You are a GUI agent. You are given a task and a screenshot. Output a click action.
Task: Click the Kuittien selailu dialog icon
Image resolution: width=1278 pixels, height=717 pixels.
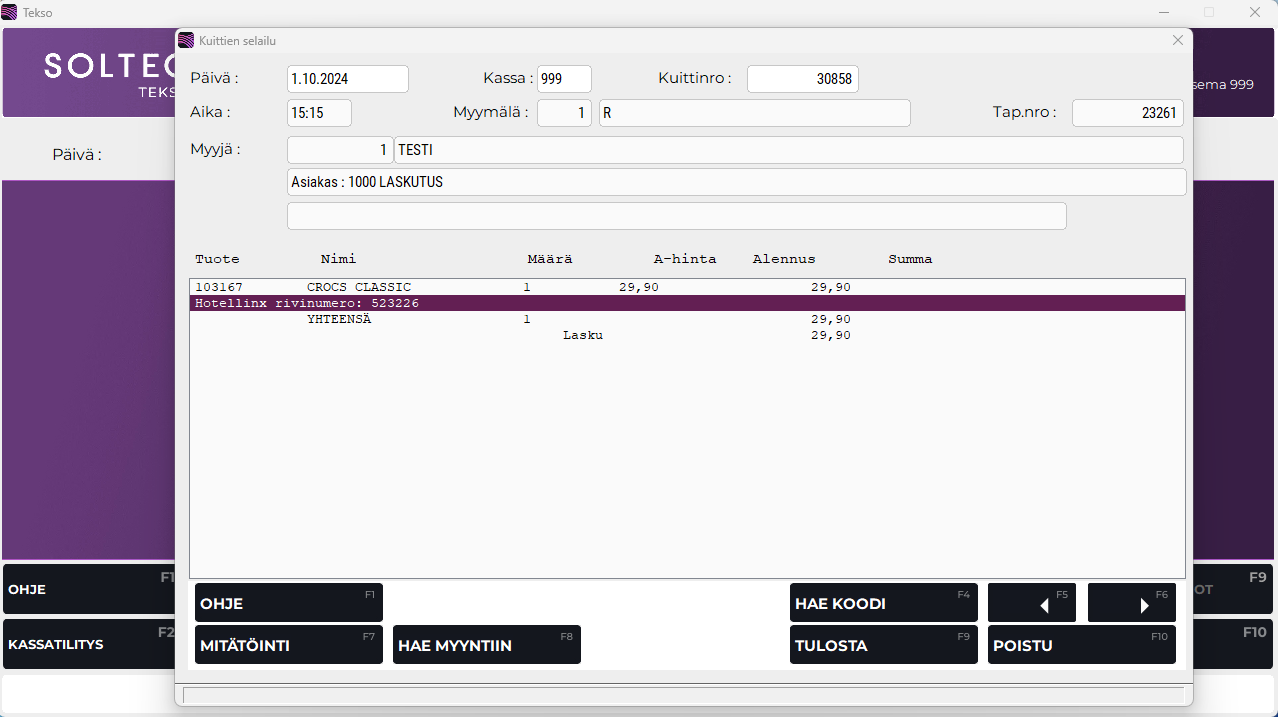click(x=186, y=41)
